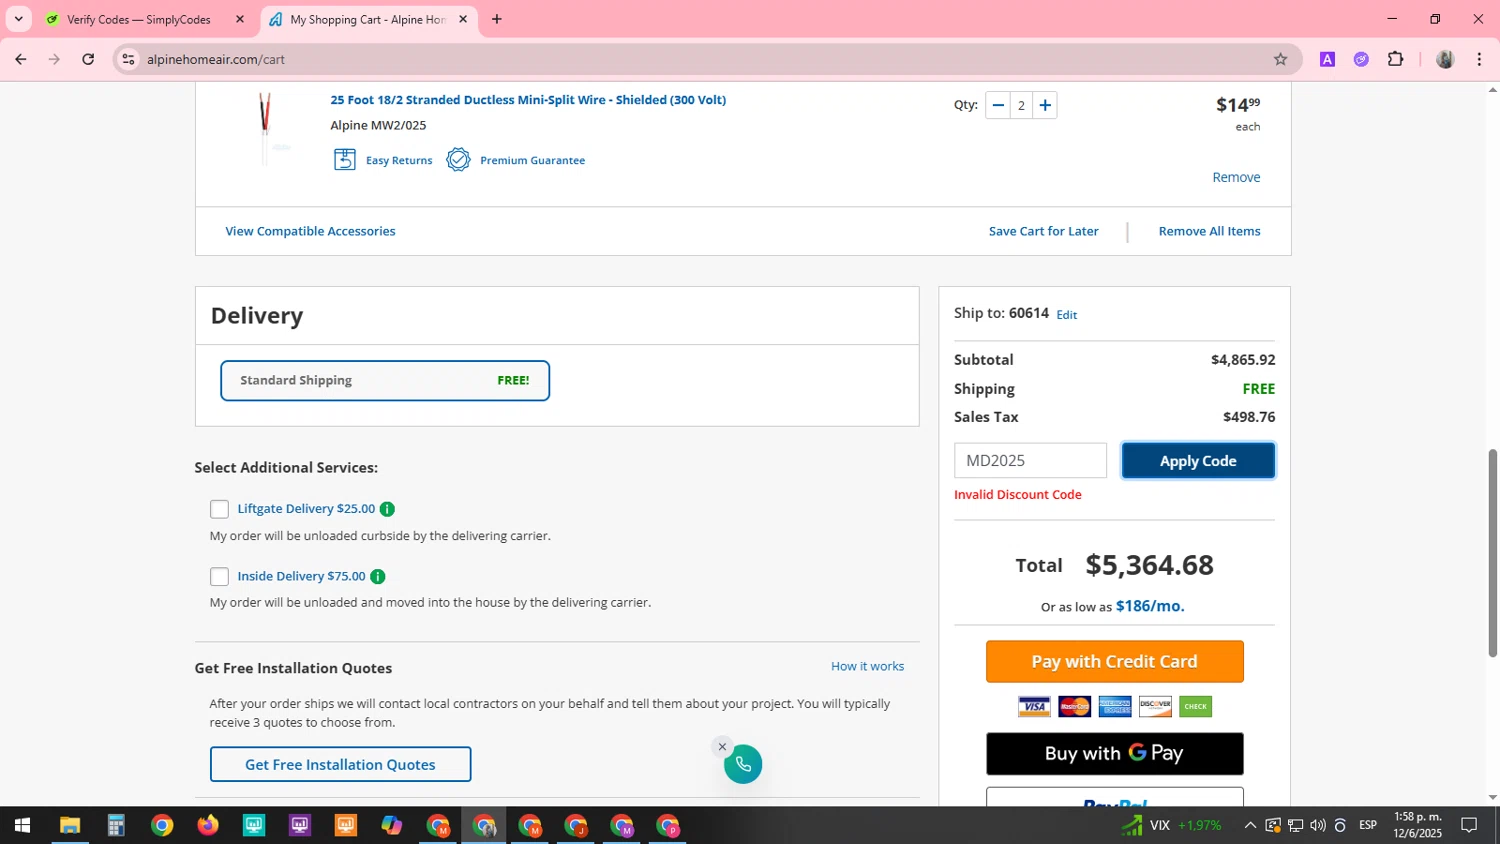Click the quantity value field

click(x=1021, y=105)
